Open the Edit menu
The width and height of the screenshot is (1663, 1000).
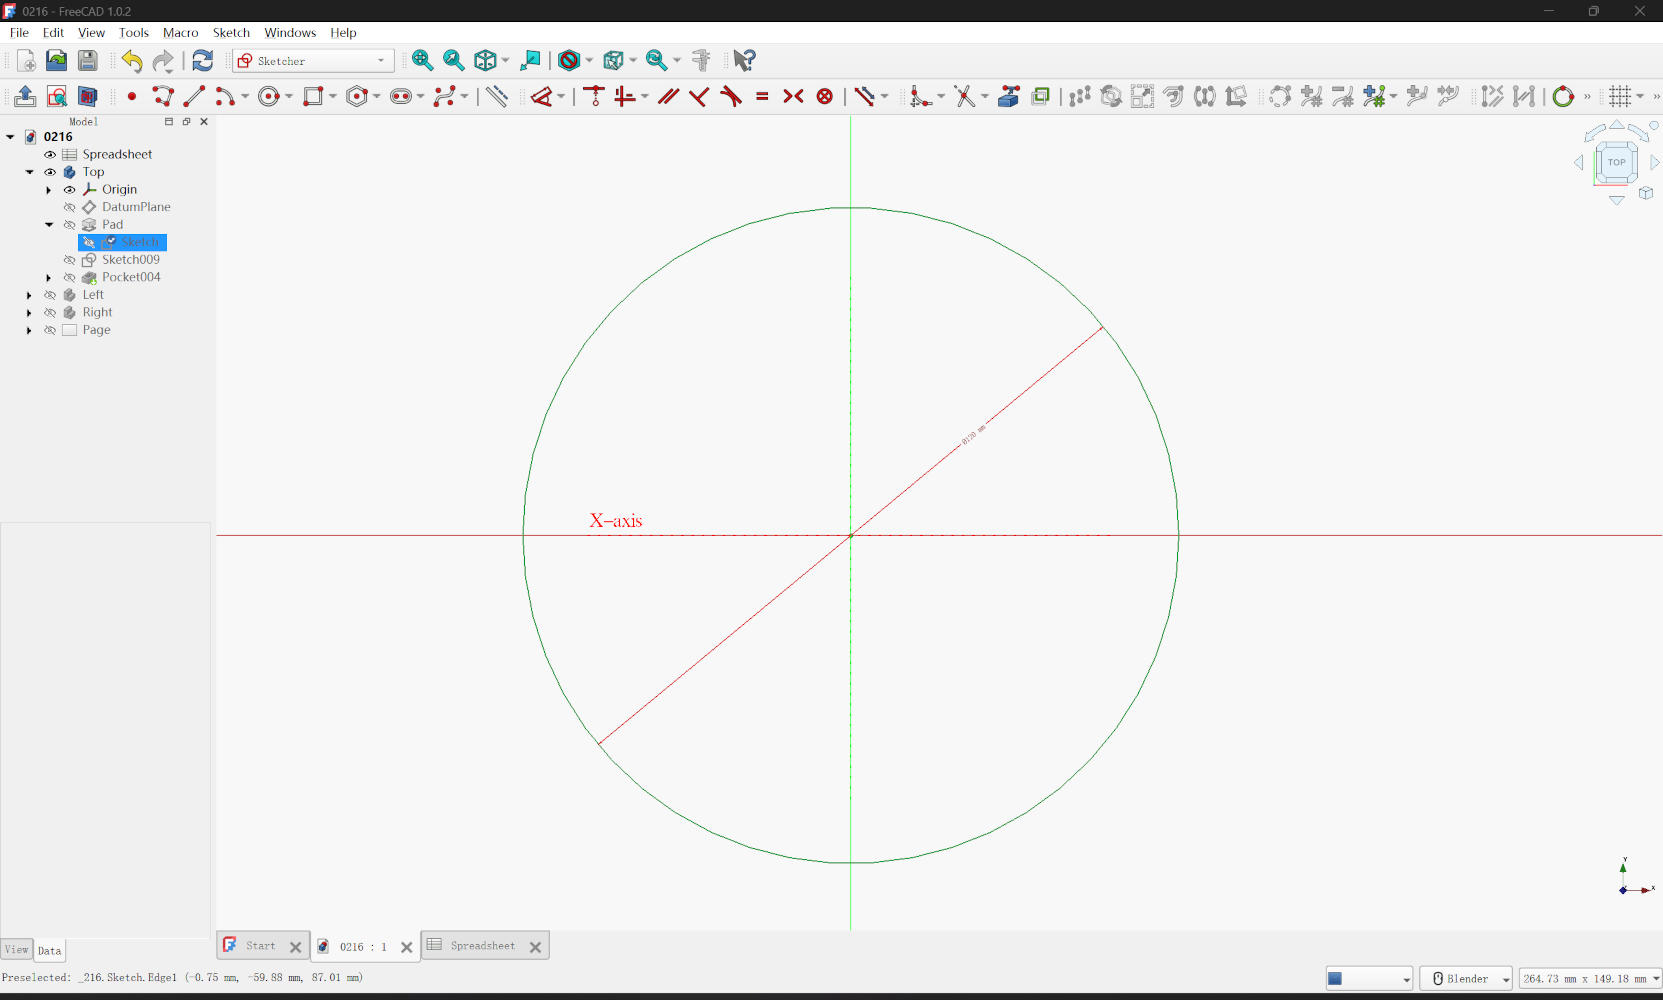[53, 33]
